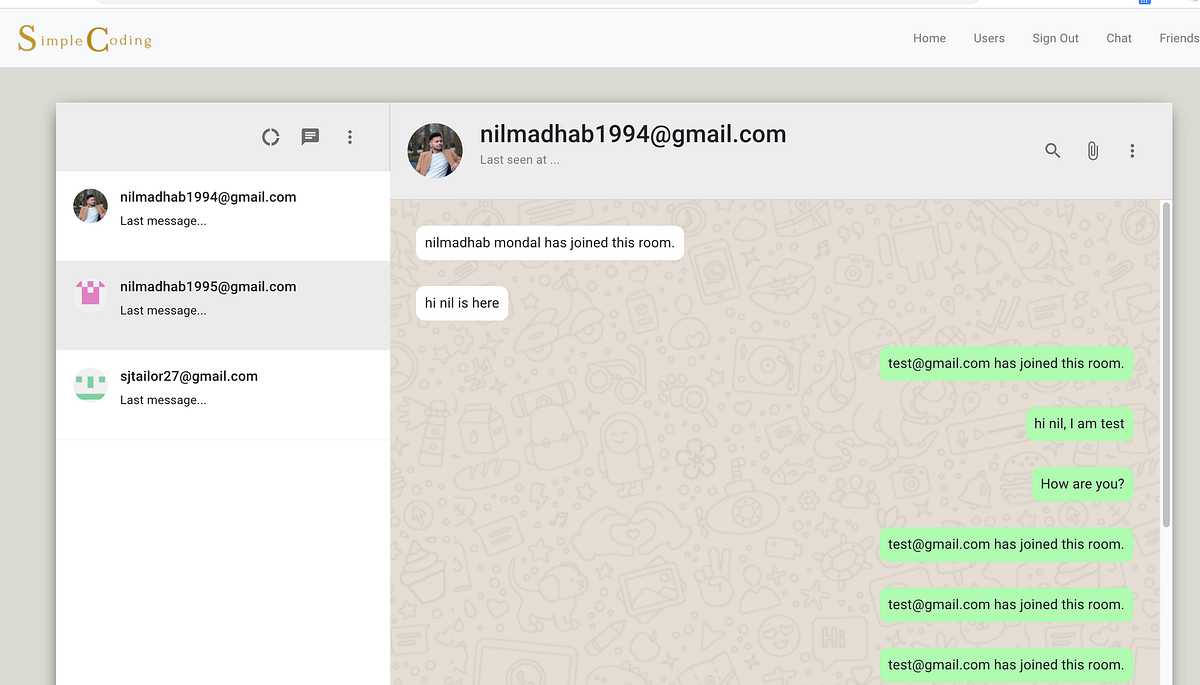Click nilmadhab1995's avatar in the sidebar

(x=90, y=295)
